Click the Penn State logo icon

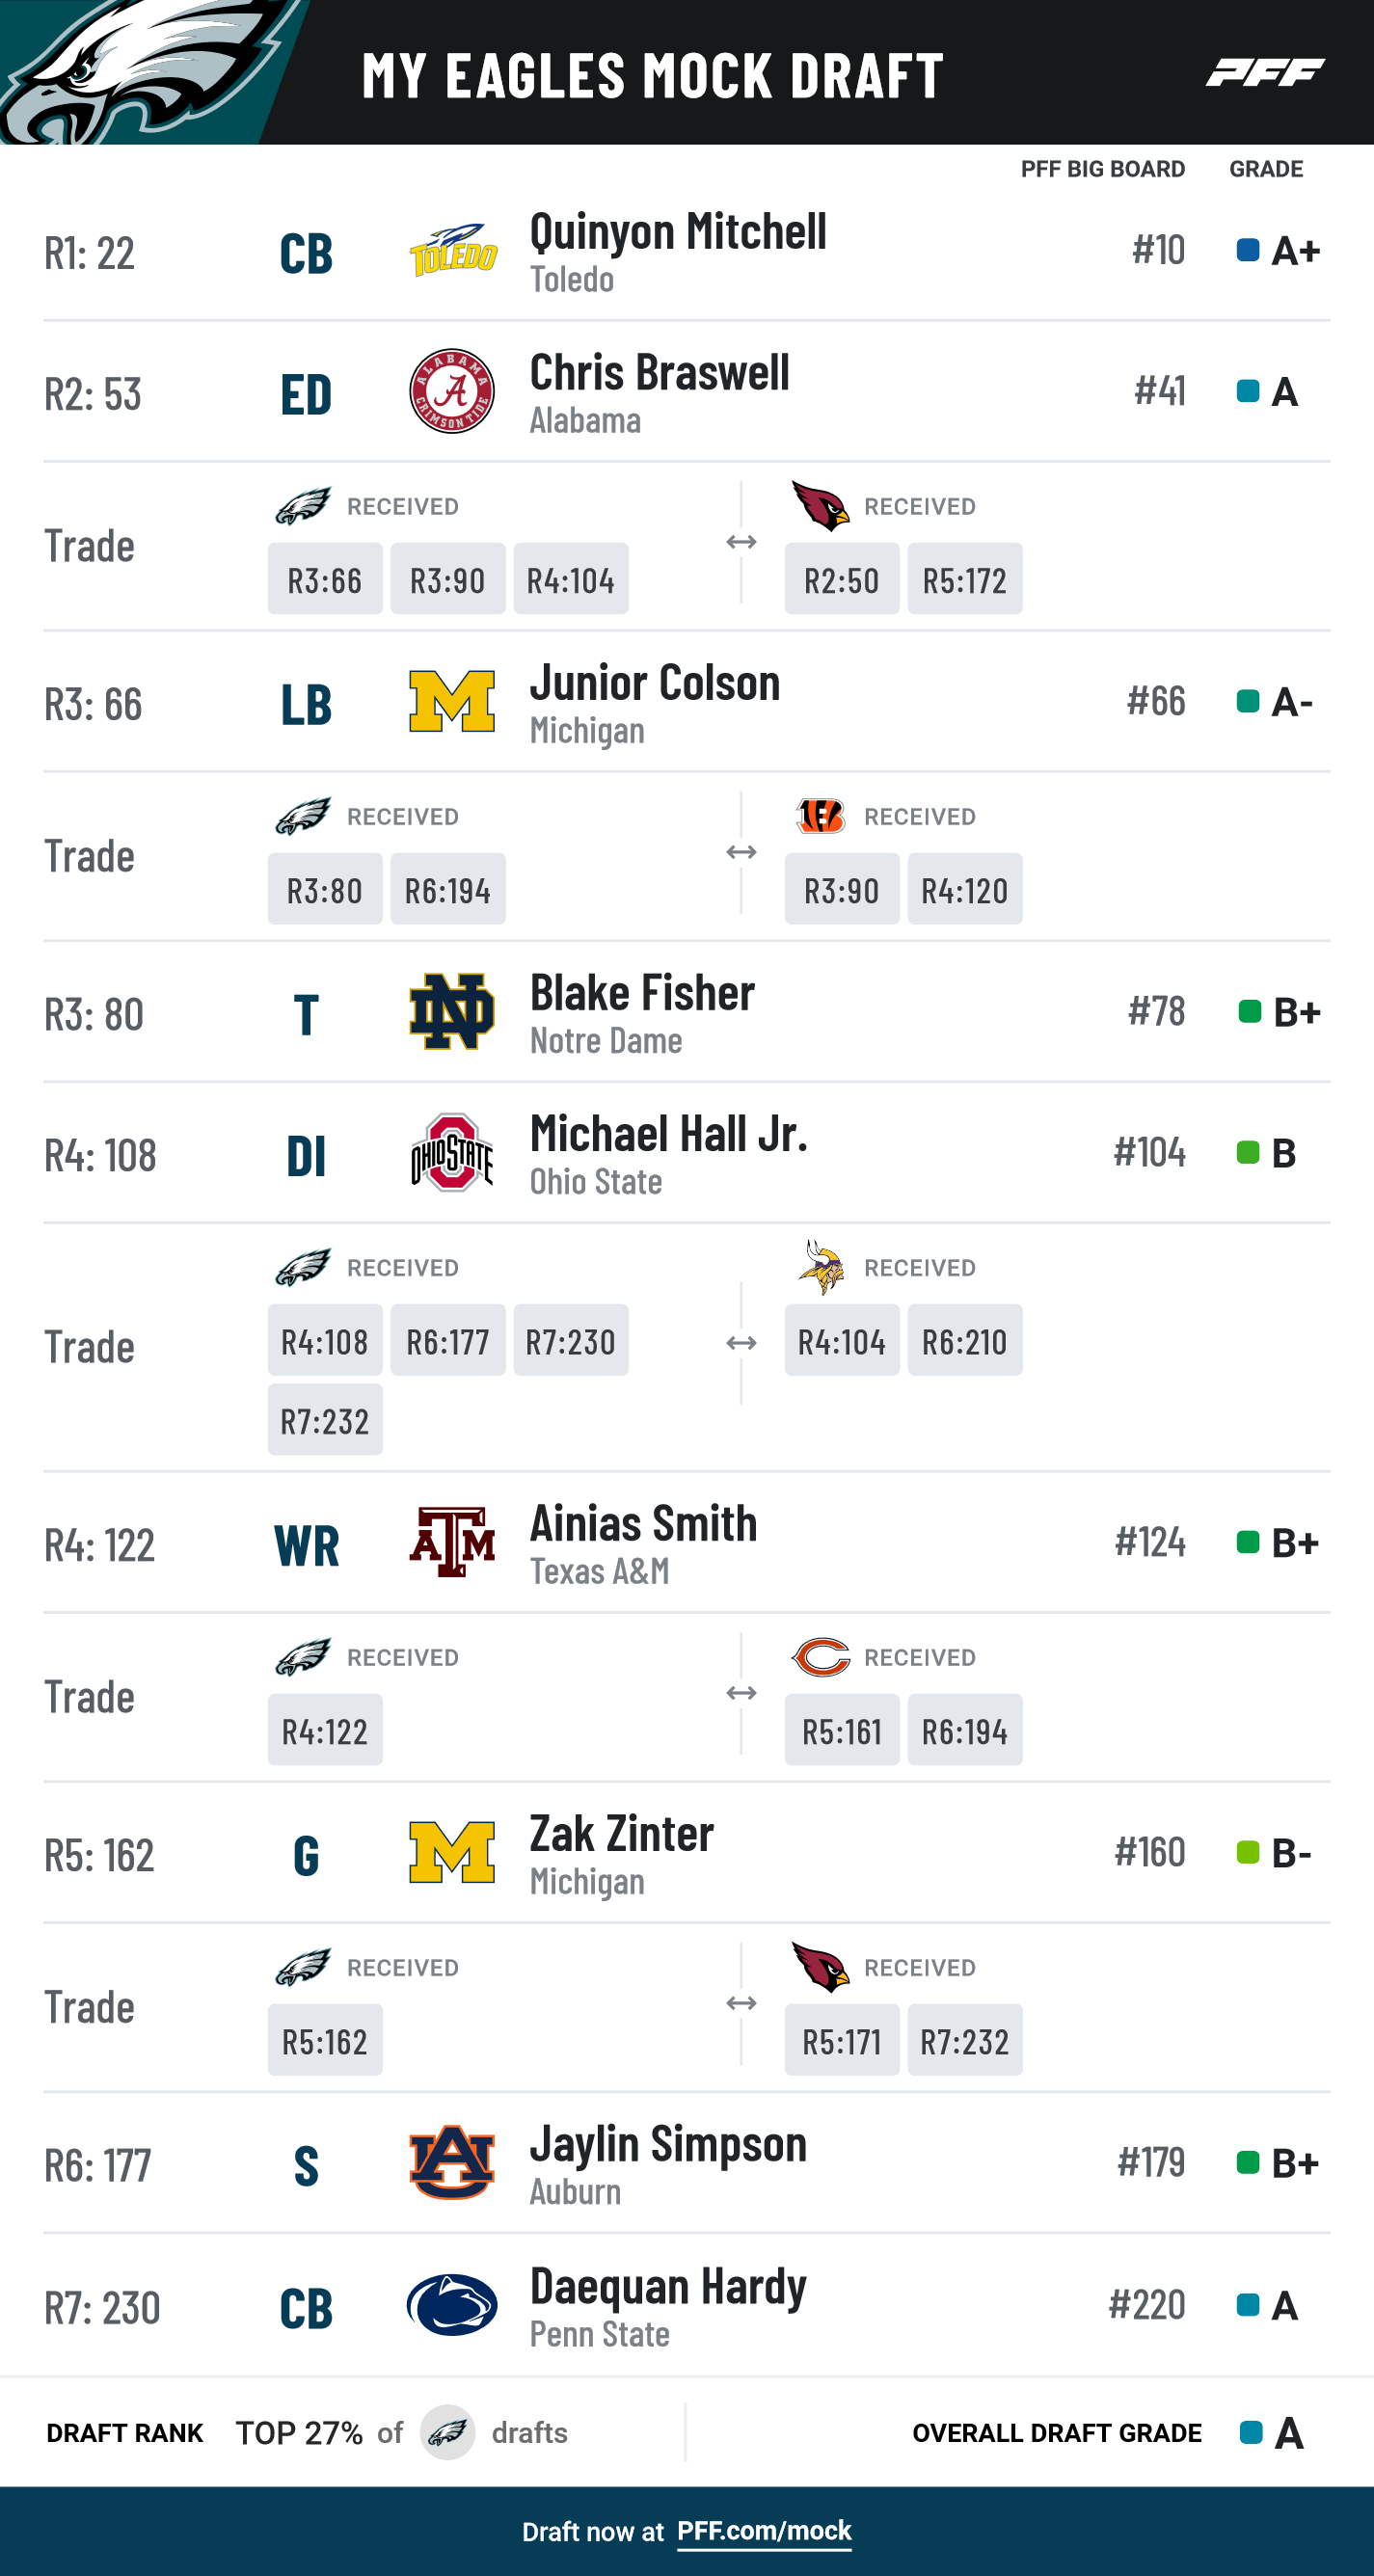pyautogui.click(x=452, y=2304)
